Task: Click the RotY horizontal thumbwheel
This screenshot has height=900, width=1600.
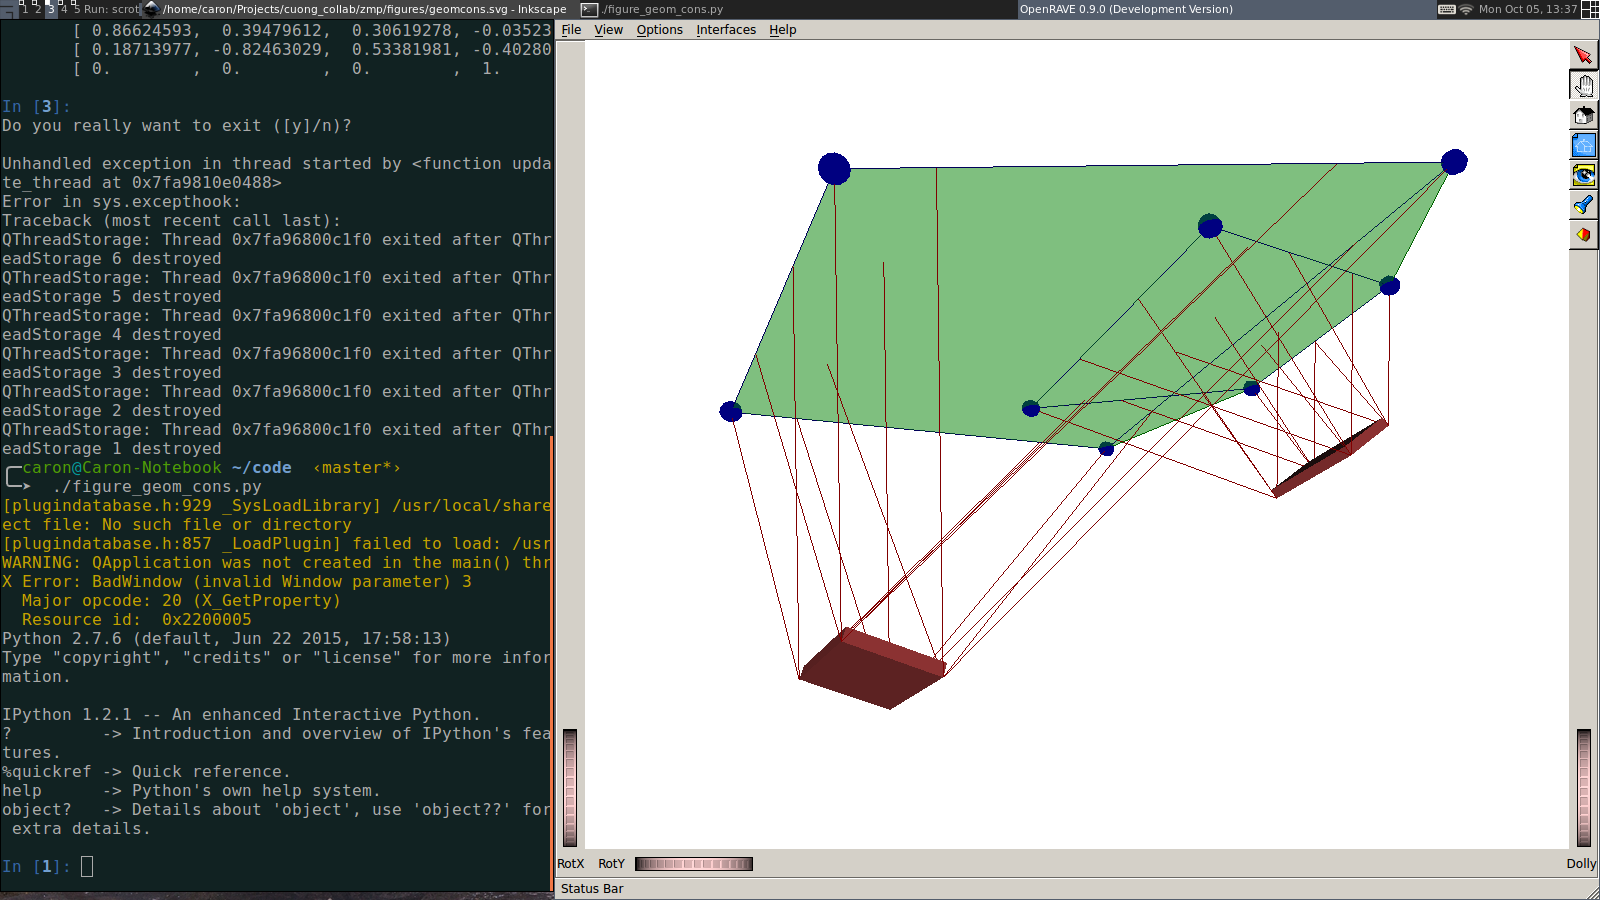Action: (694, 864)
